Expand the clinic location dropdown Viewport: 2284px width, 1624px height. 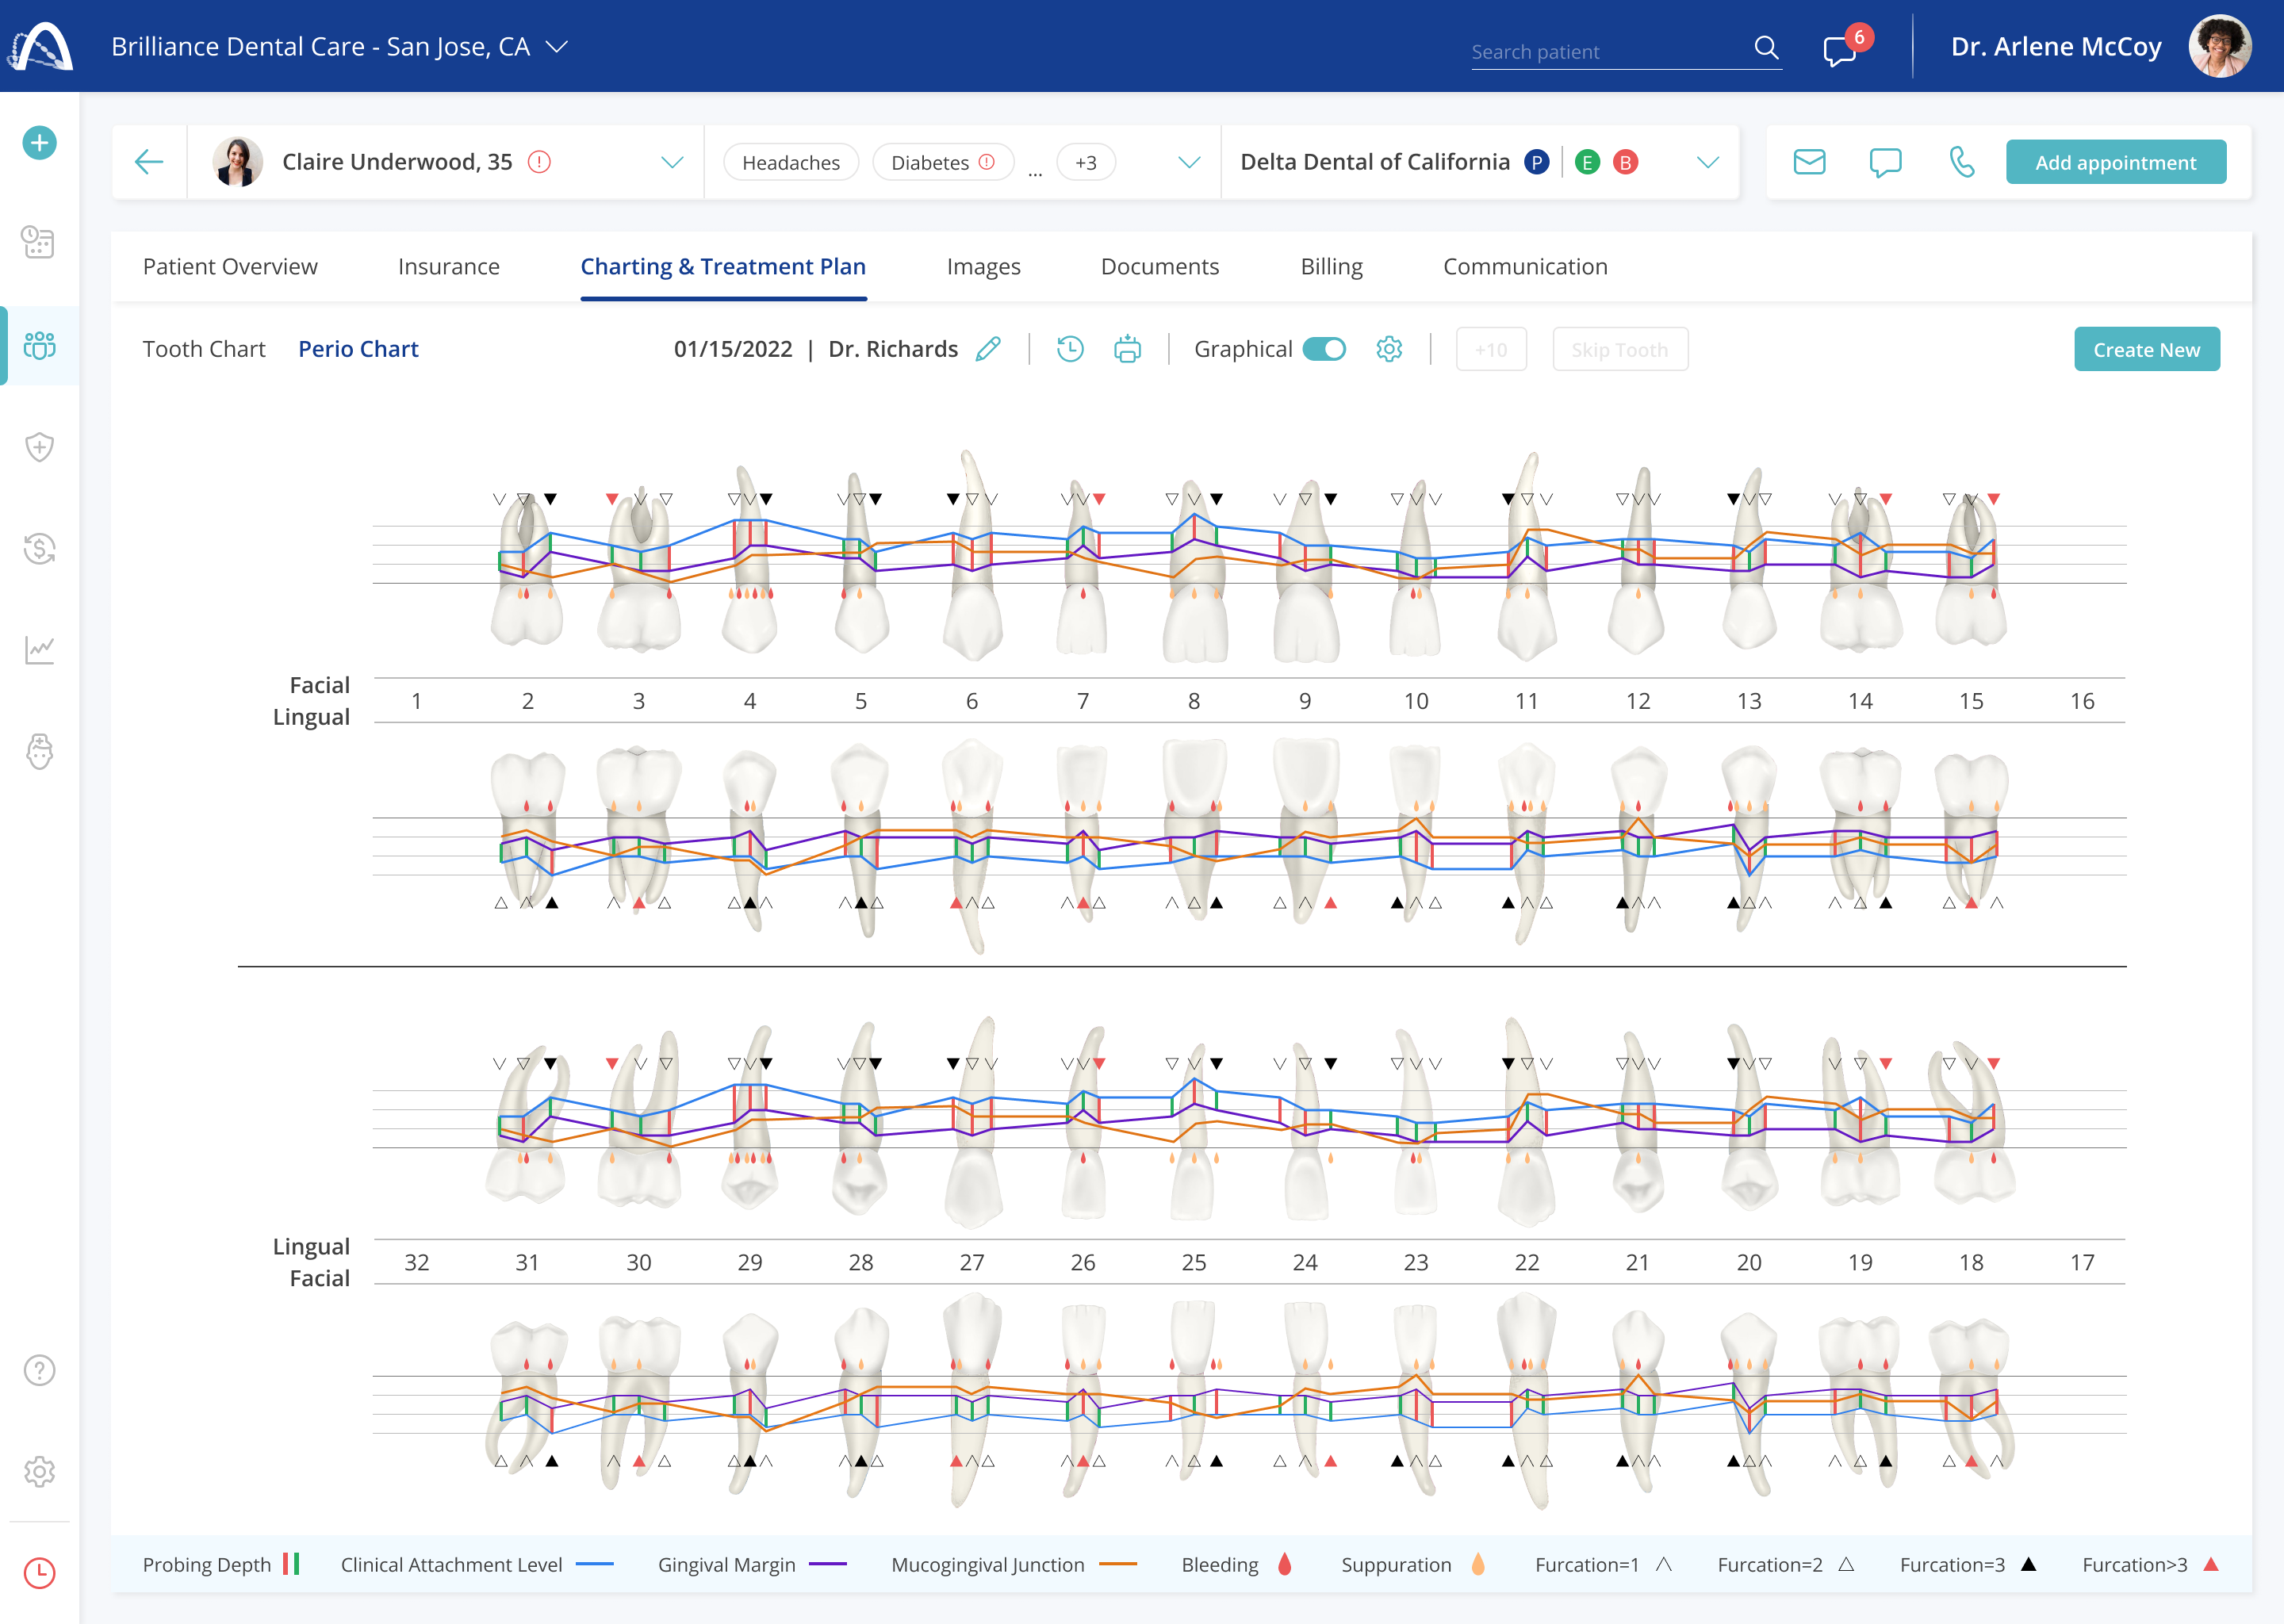557,47
